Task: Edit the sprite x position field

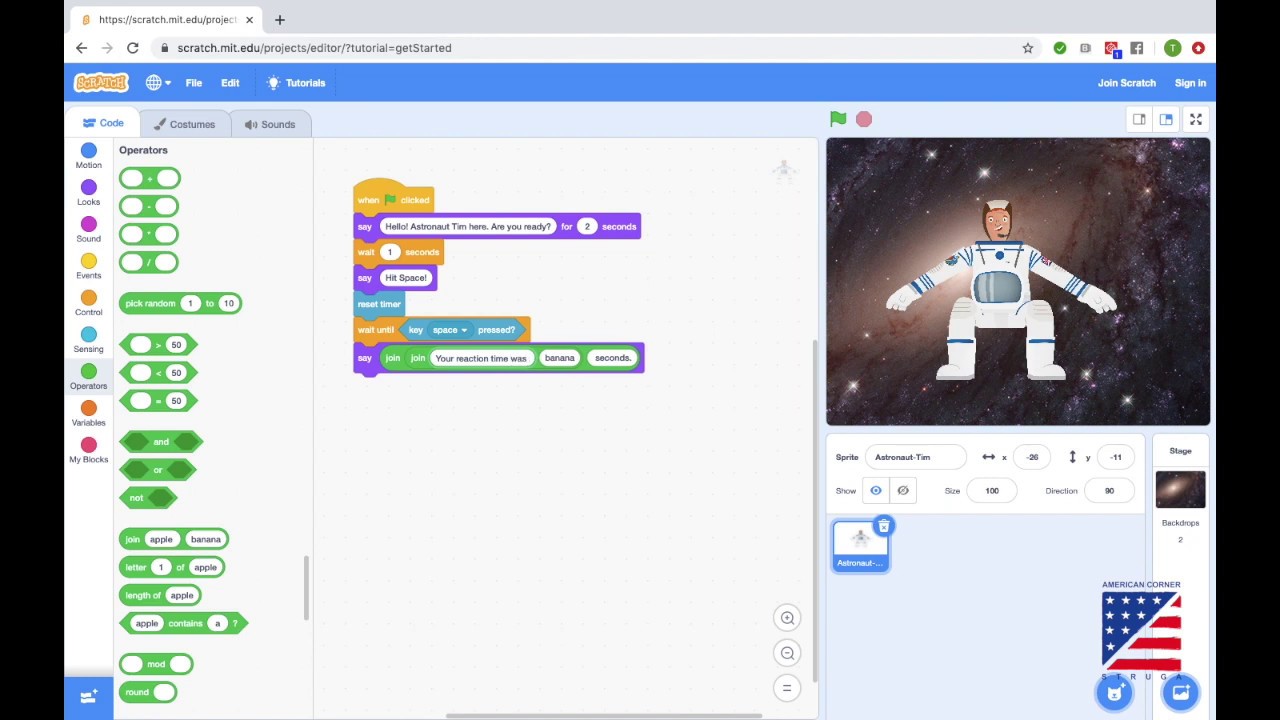Action: [x=1032, y=457]
